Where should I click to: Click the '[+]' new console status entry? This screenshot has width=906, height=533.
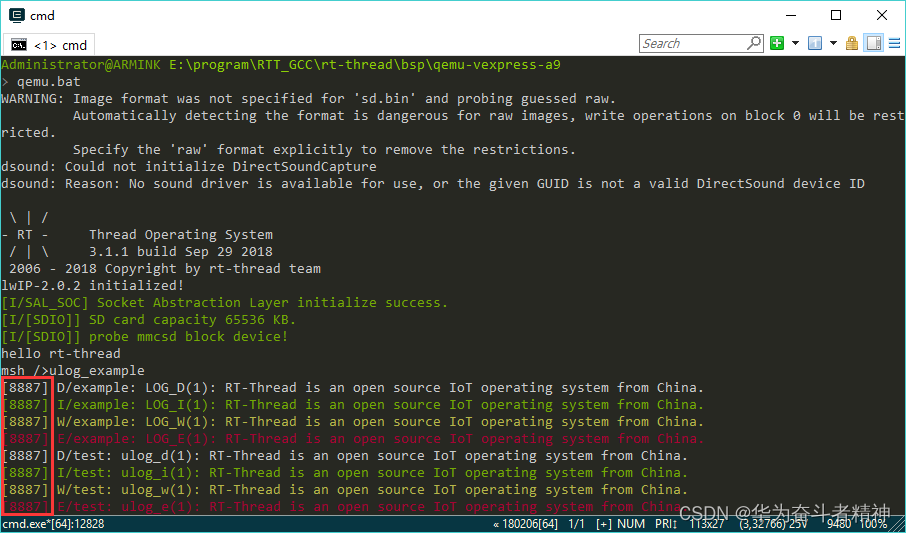[604, 524]
